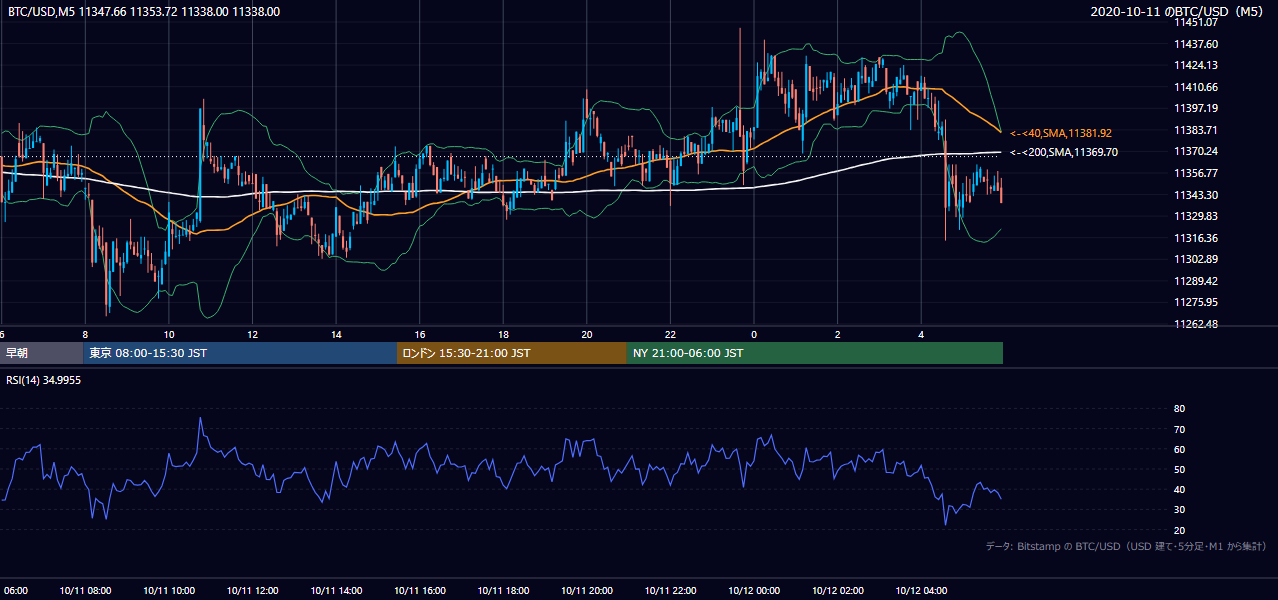Click the RSI axis level 70
1278x600 pixels.
[1179, 429]
